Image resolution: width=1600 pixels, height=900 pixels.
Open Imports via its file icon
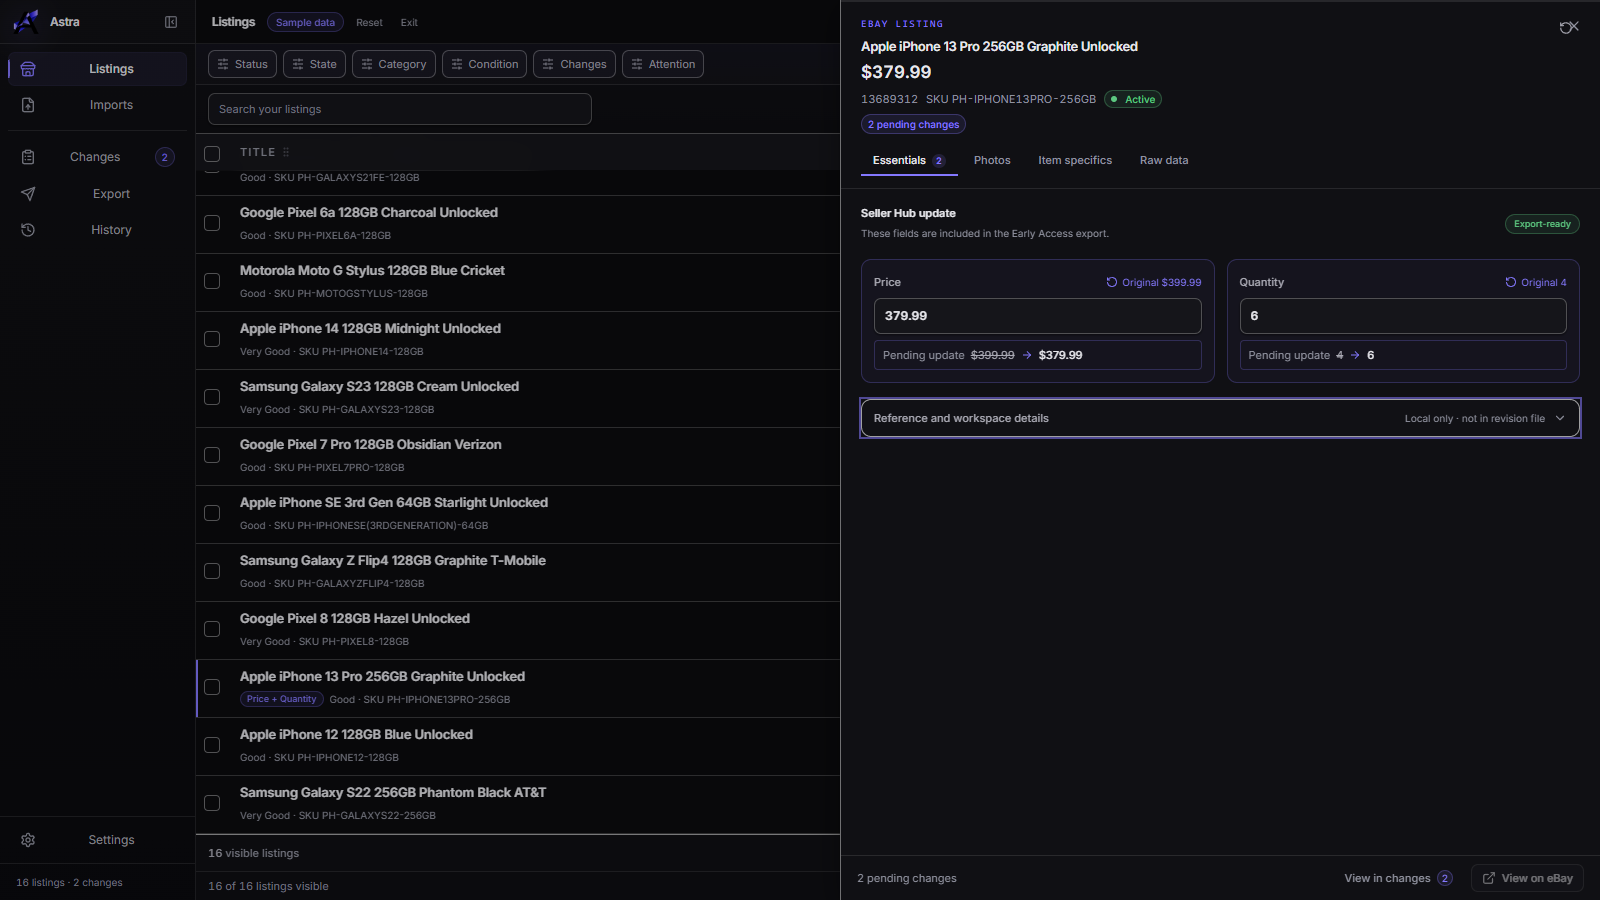tap(28, 105)
